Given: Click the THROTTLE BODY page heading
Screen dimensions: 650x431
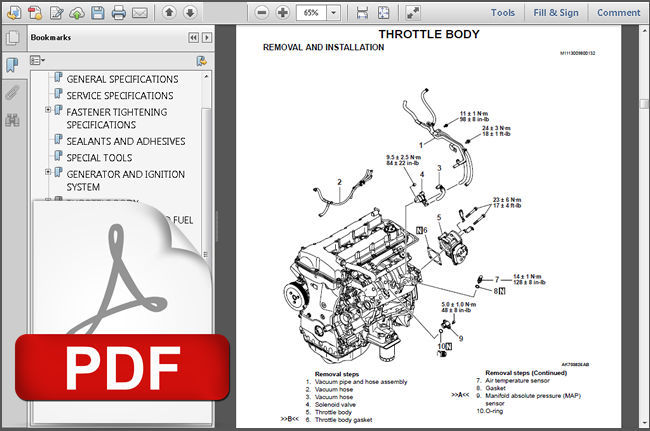Looking at the screenshot, I should tap(429, 34).
